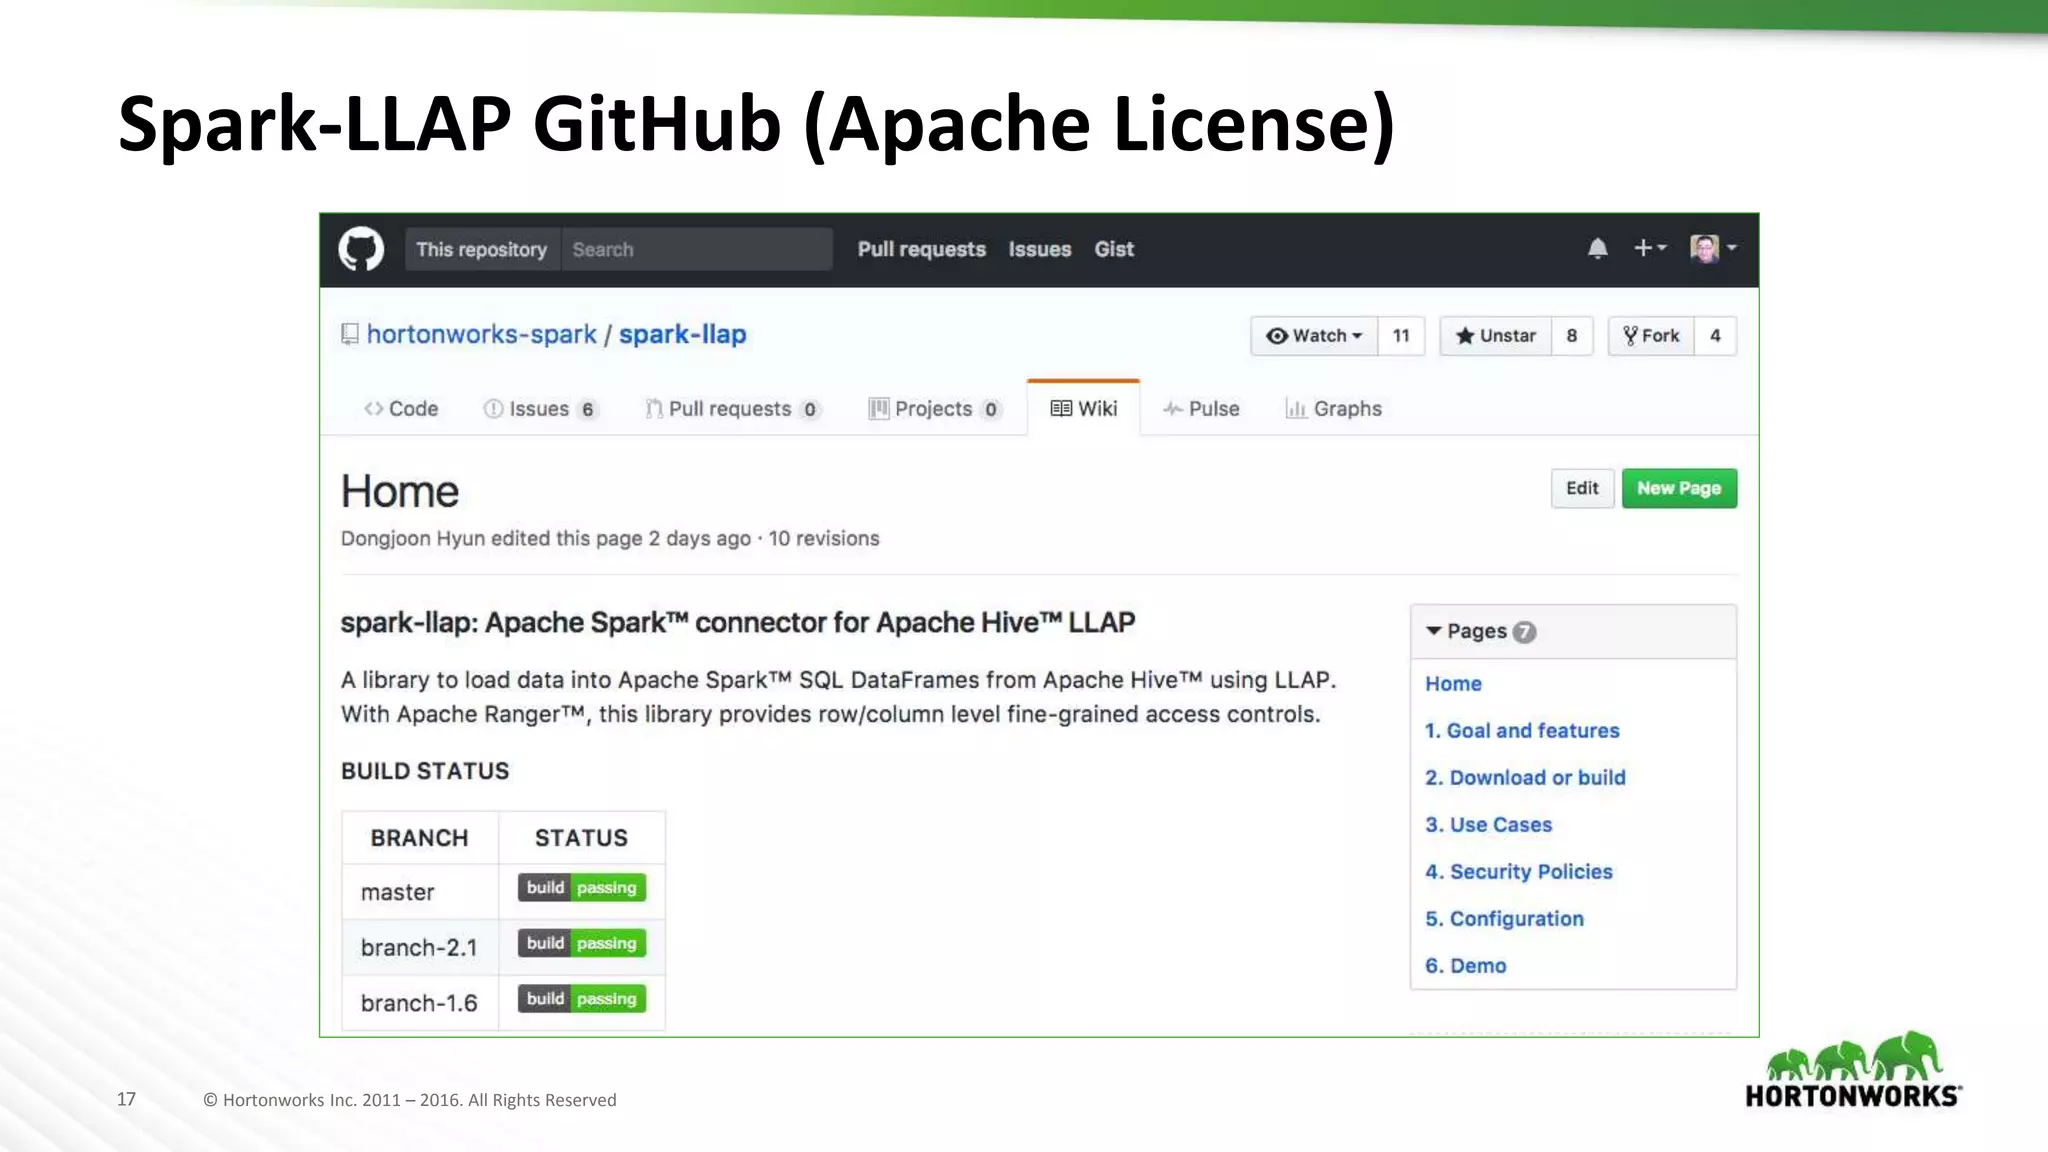Screen dimensions: 2048x1152
Task: Open the spark-llap repository link
Action: [682, 334]
